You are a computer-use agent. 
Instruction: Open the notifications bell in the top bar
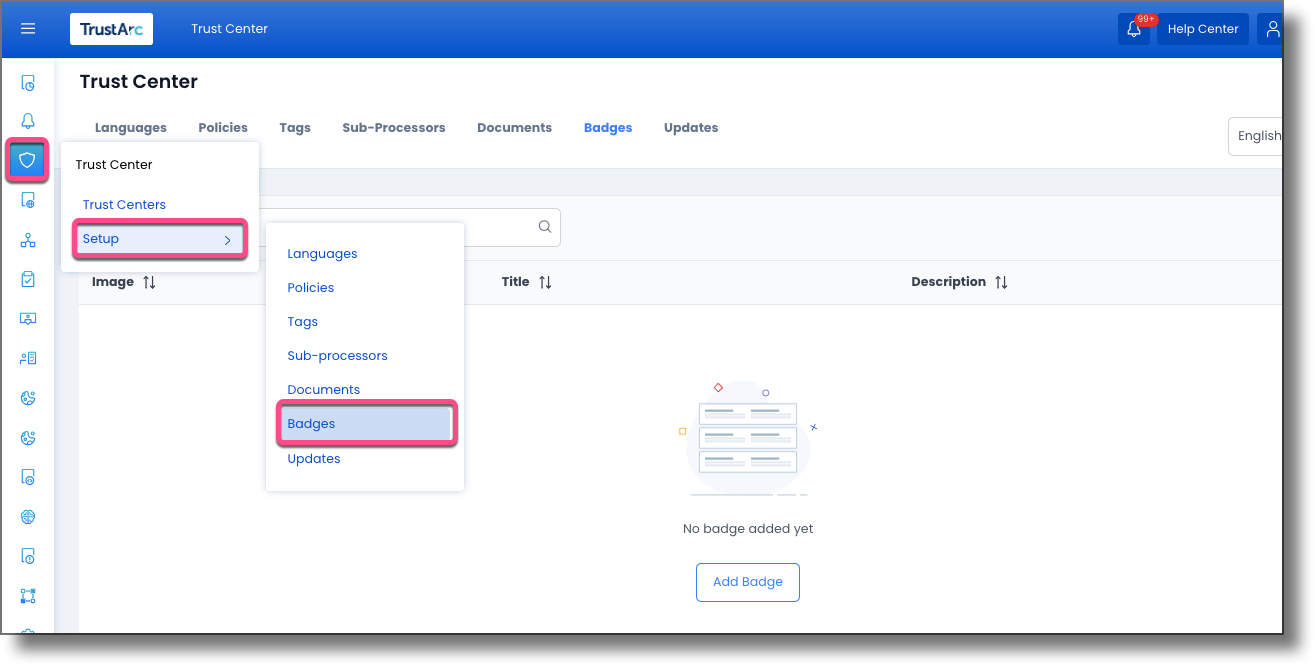click(1134, 30)
